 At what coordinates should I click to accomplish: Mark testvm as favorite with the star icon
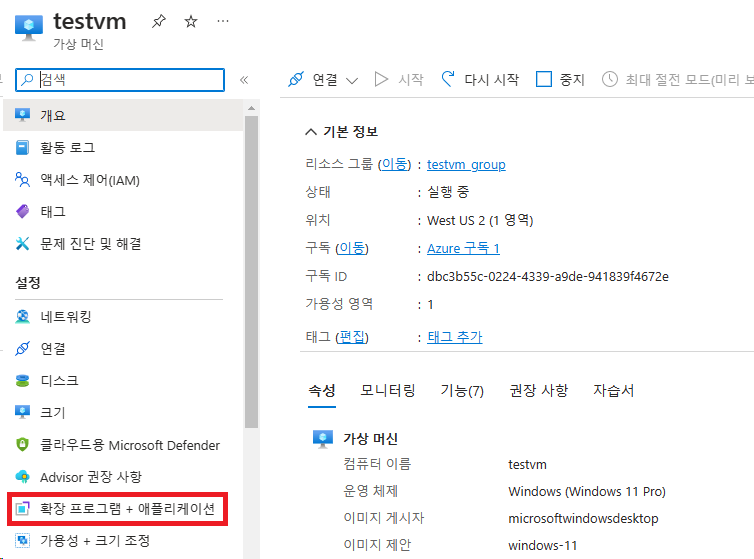[191, 21]
